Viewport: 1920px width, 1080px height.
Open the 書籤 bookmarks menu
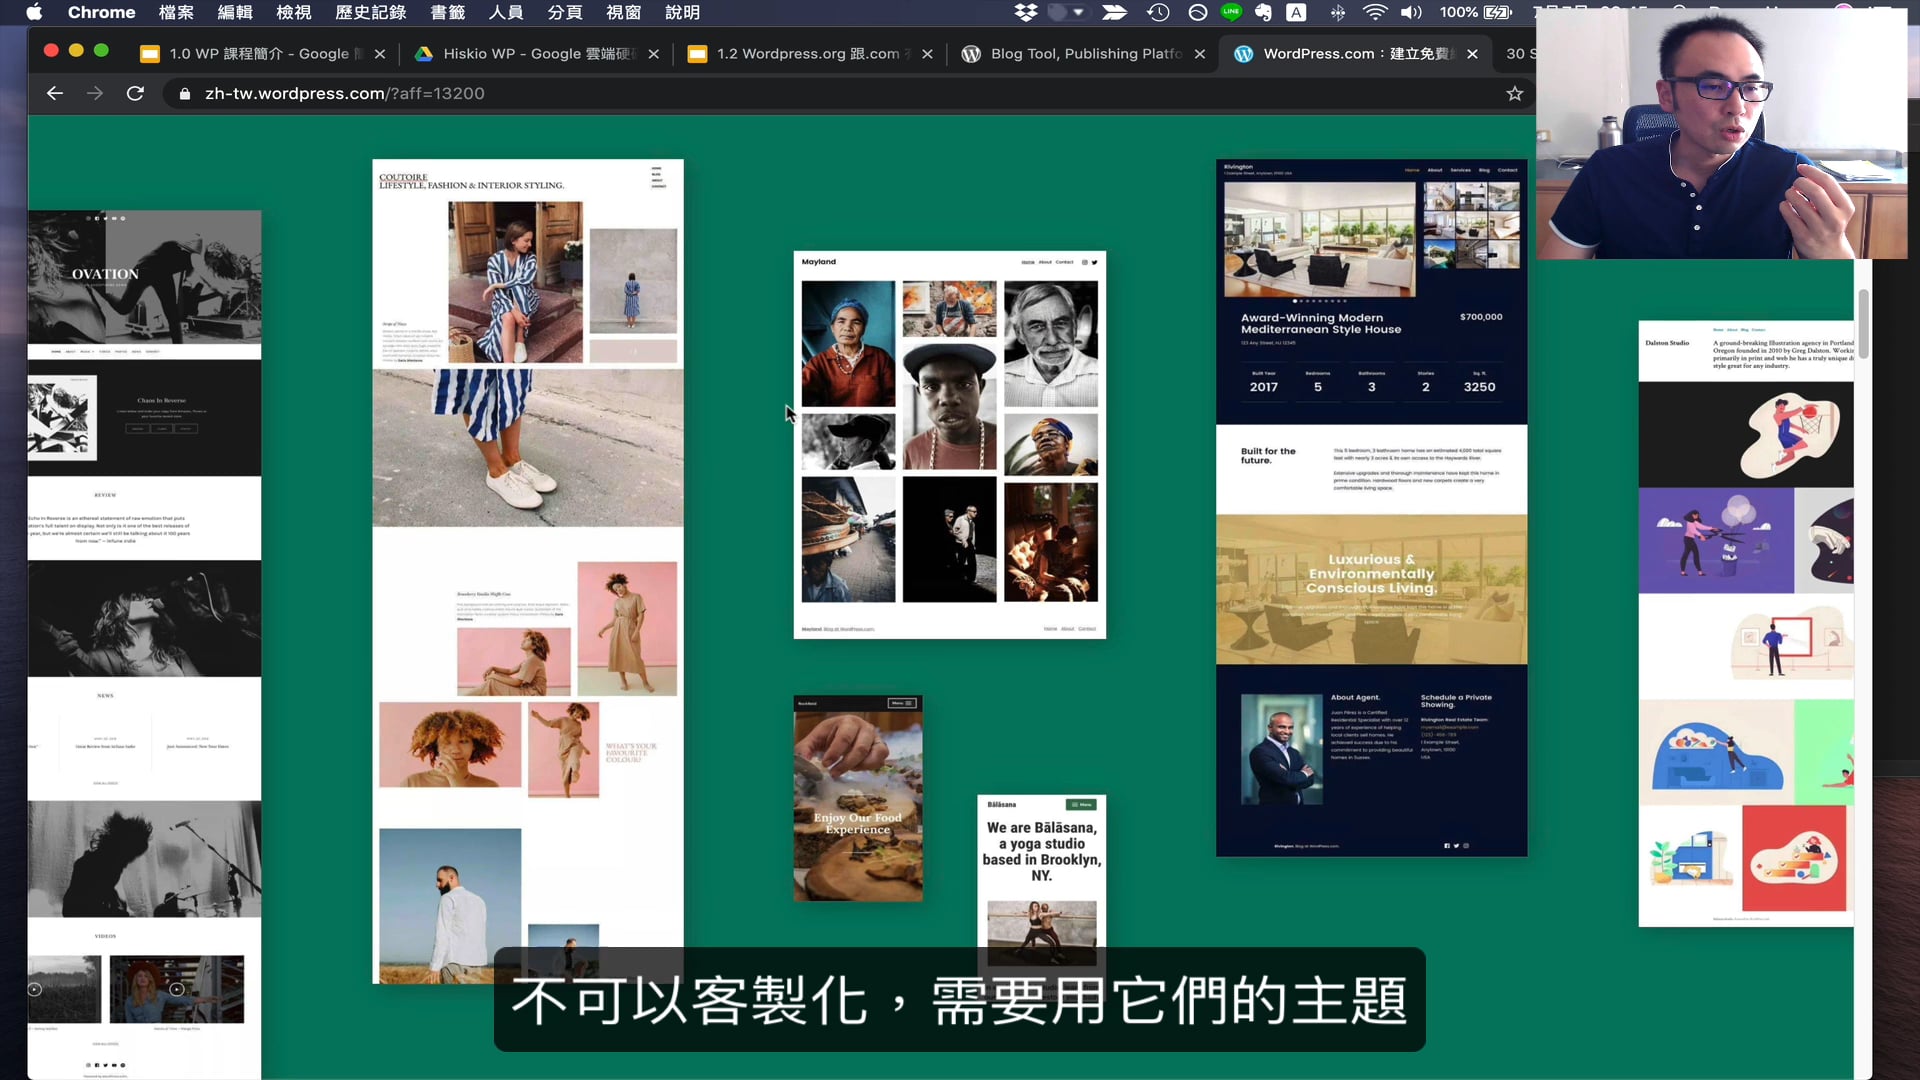click(x=447, y=12)
